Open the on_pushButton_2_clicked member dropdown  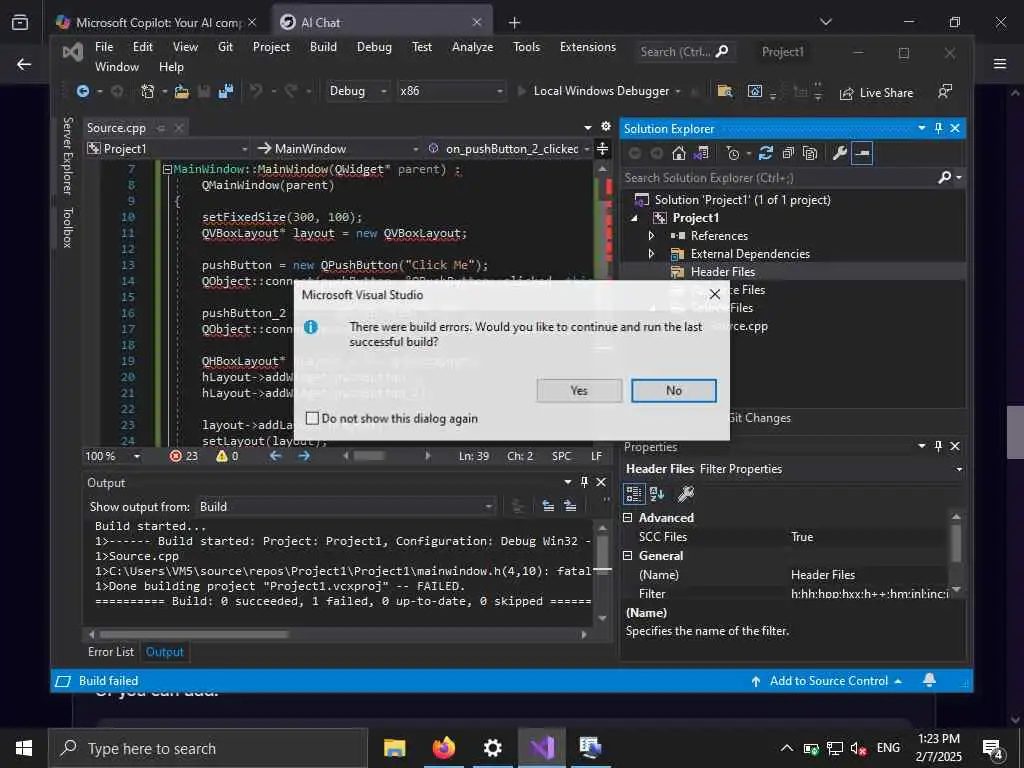click(509, 149)
